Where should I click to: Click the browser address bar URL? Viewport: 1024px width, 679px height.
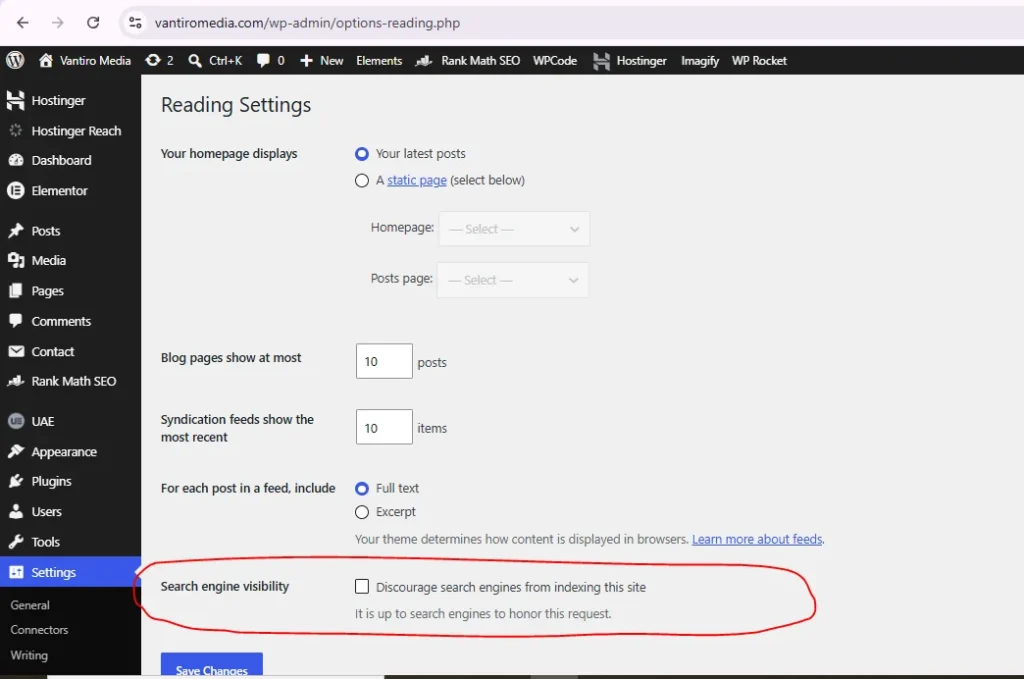pos(307,23)
